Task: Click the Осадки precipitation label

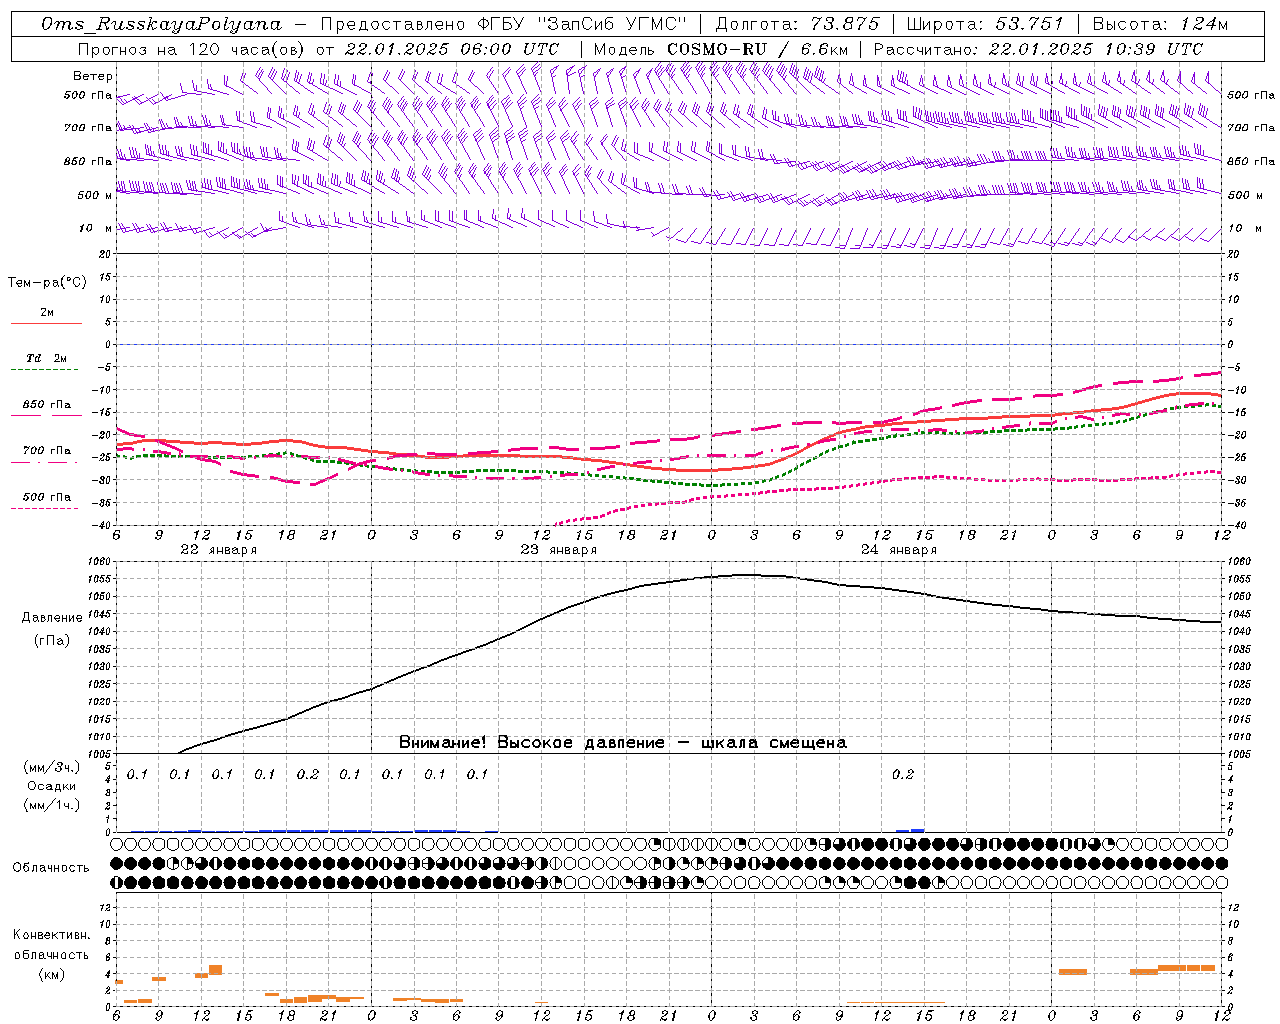Action: point(51,786)
